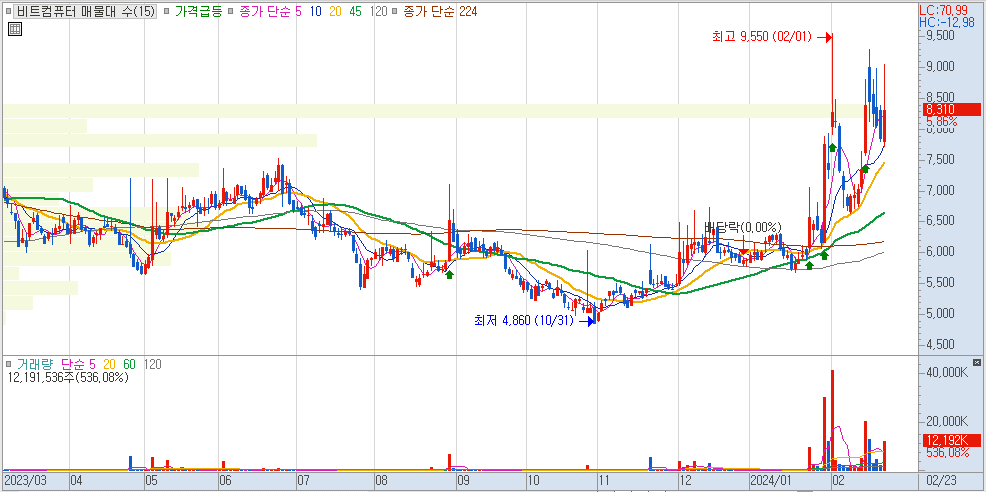This screenshot has height=492, width=986.
Task: Click the 2023/03 date axis label
Action: coord(25,482)
